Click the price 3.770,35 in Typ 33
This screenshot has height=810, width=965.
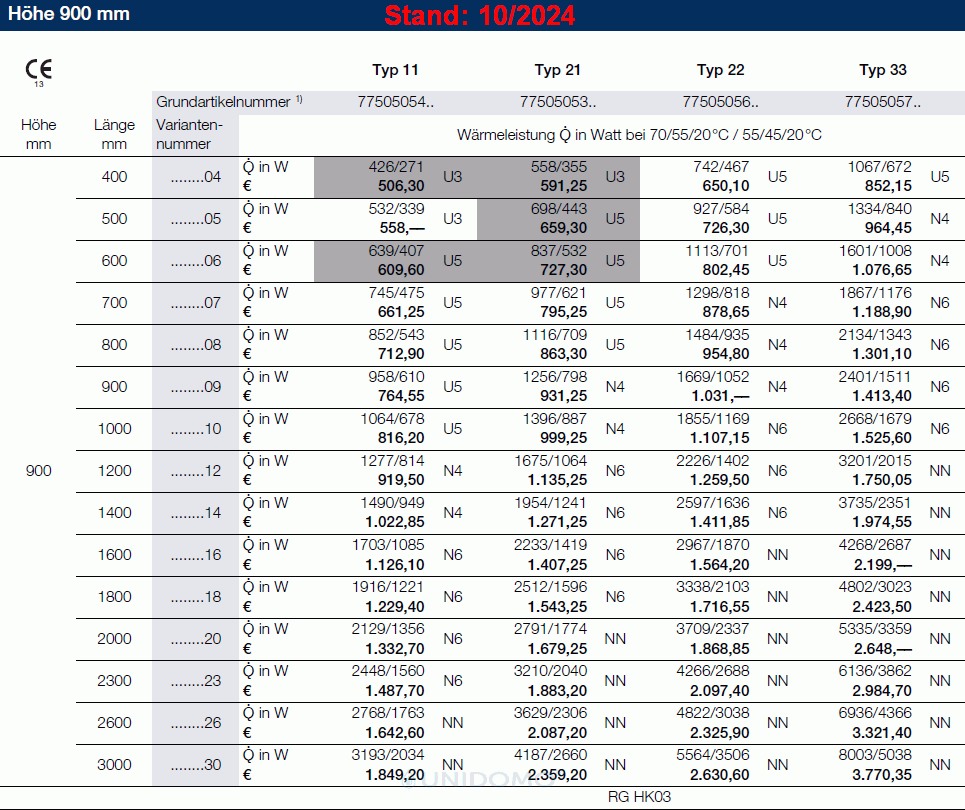click(882, 774)
